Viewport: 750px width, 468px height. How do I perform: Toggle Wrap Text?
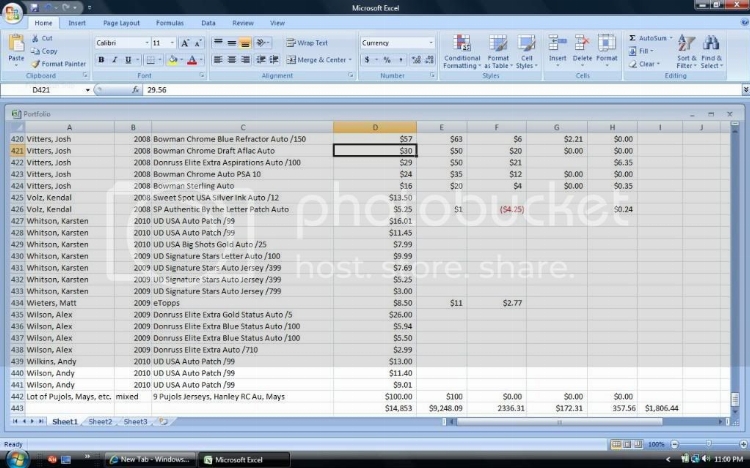click(x=307, y=43)
